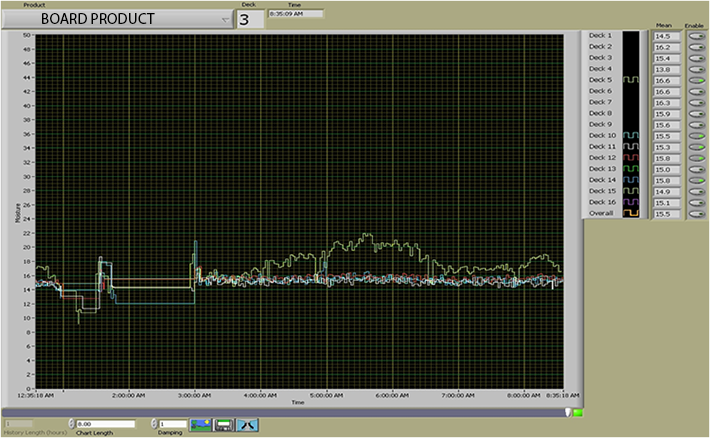Click the Overall mean value 15.5
Image resolution: width=710 pixels, height=438 pixels.
pos(667,214)
